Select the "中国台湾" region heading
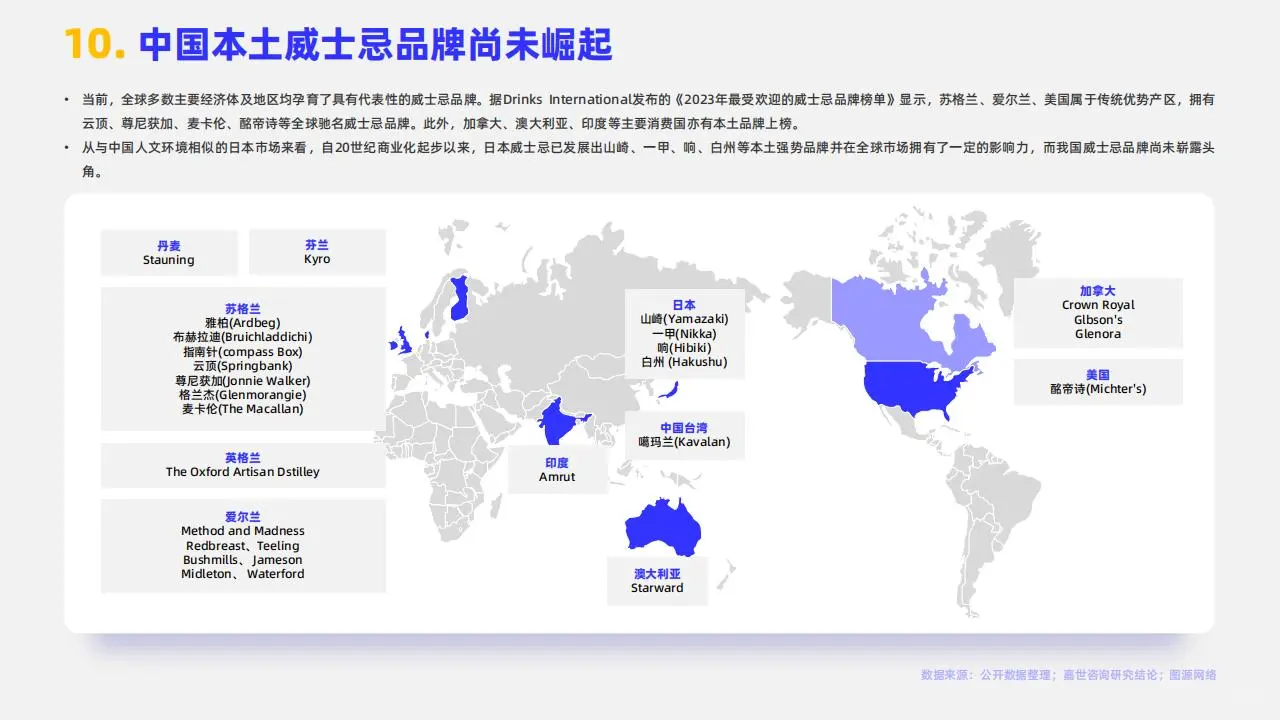The height and width of the screenshot is (720, 1280). point(684,428)
